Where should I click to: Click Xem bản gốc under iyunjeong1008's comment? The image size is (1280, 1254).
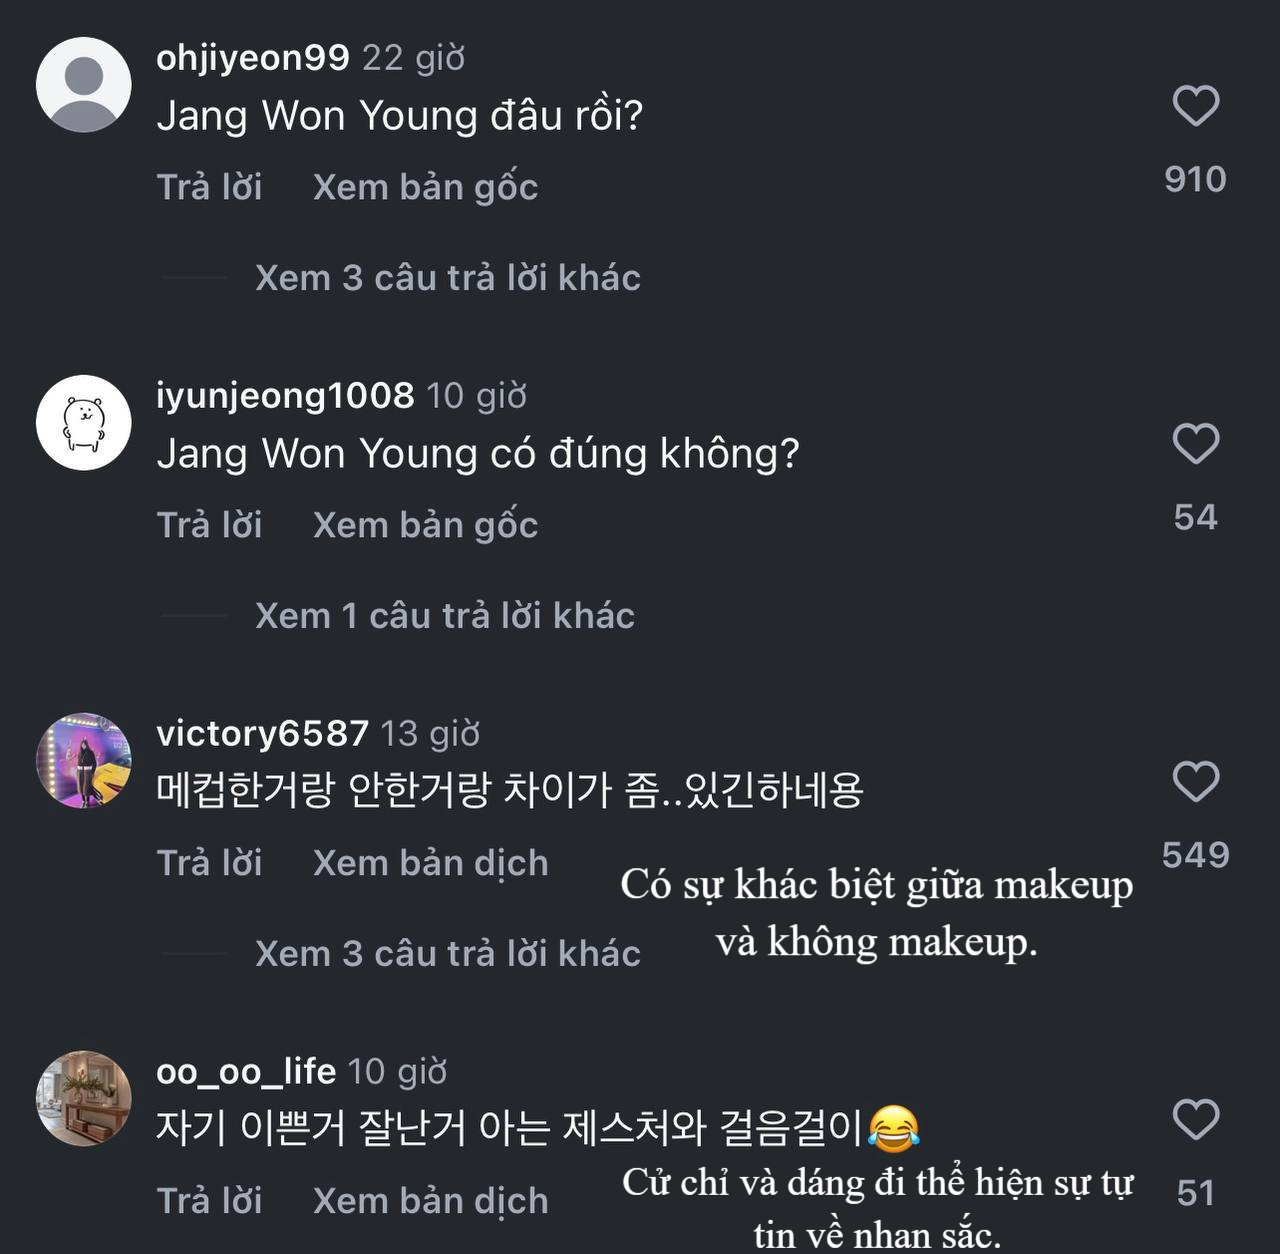[x=426, y=524]
